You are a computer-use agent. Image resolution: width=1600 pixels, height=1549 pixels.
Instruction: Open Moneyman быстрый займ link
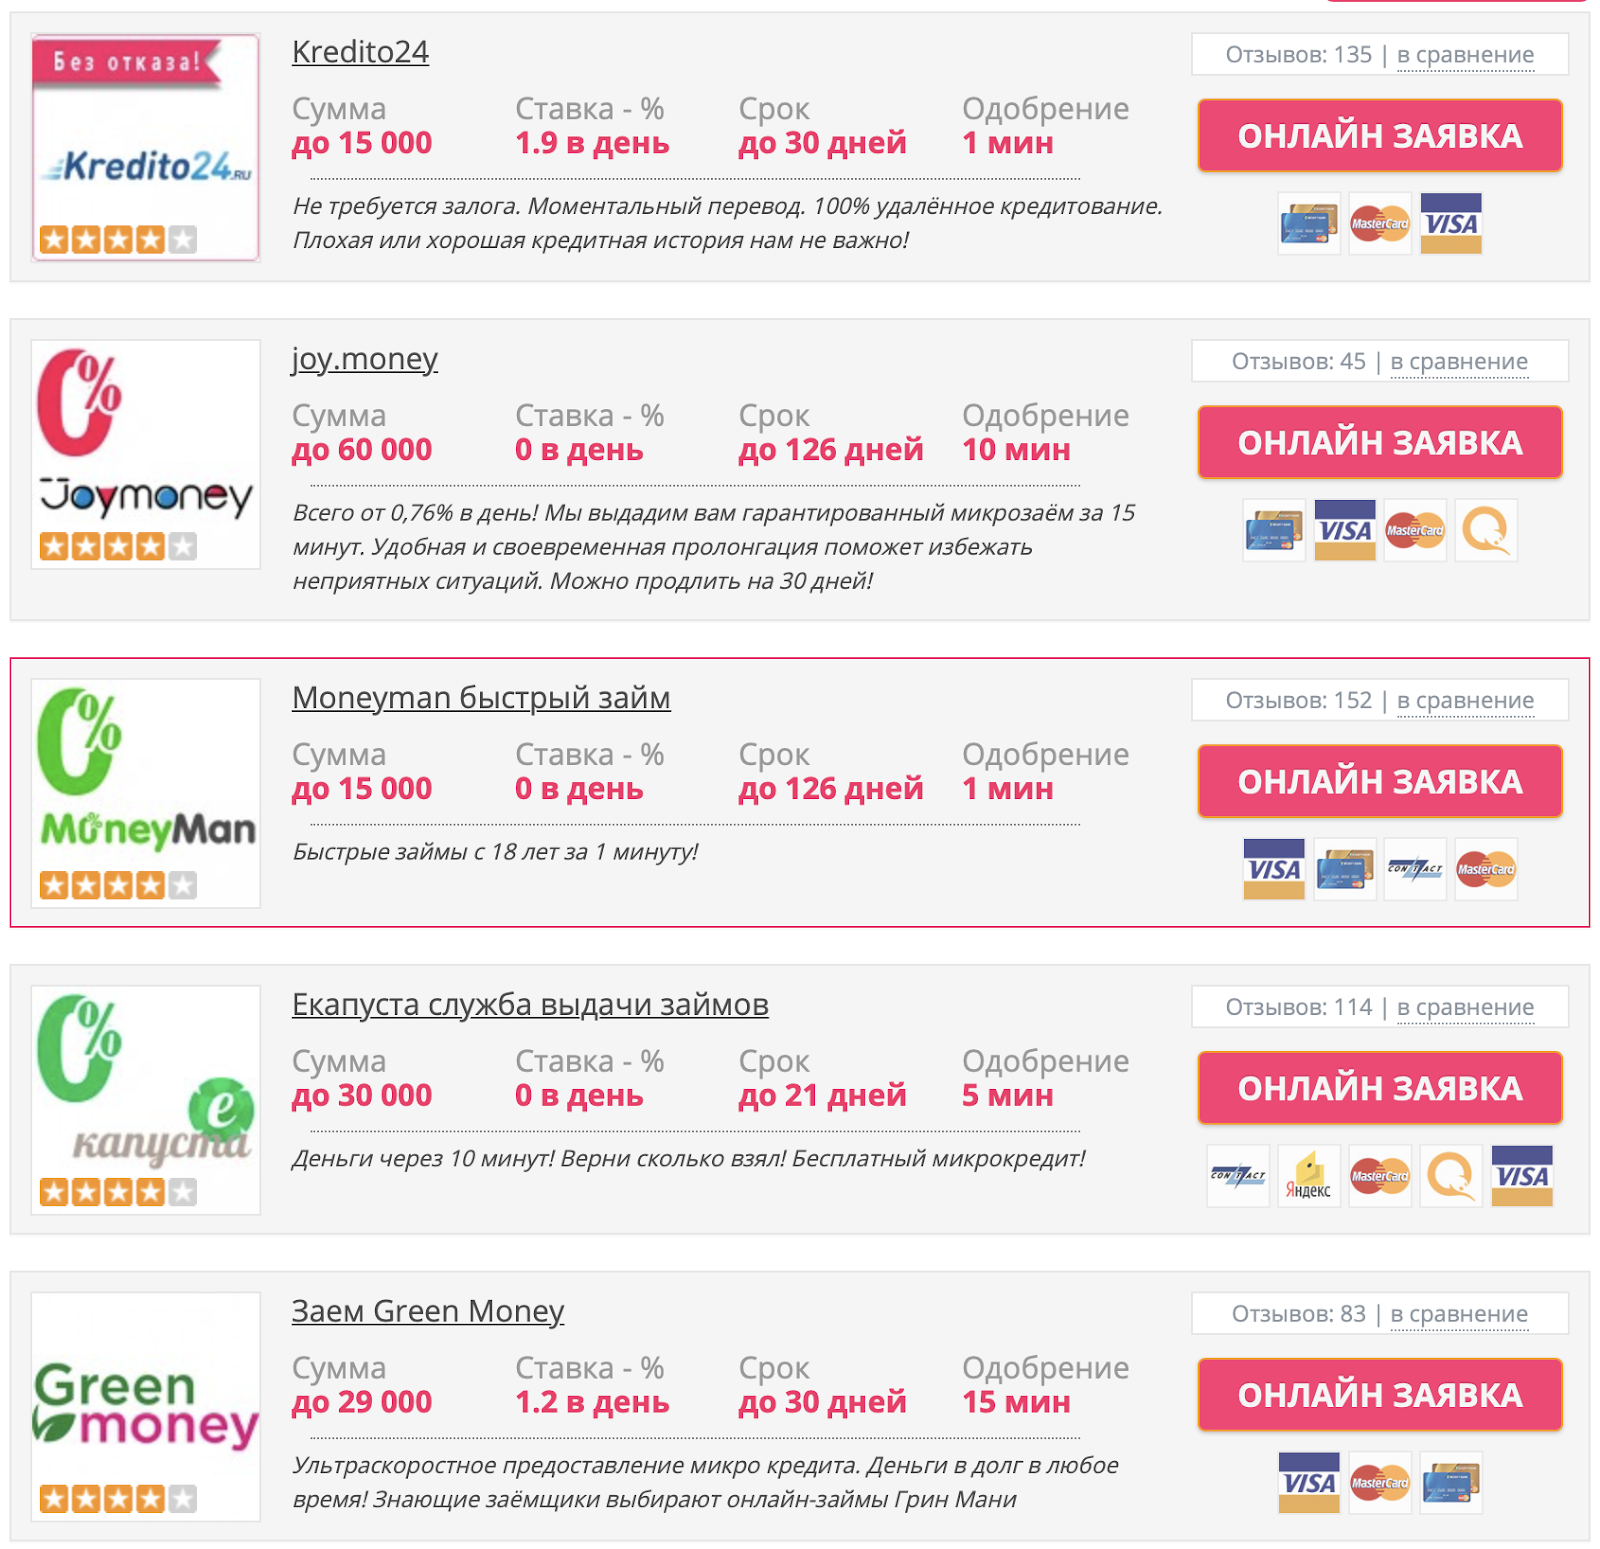tap(481, 697)
